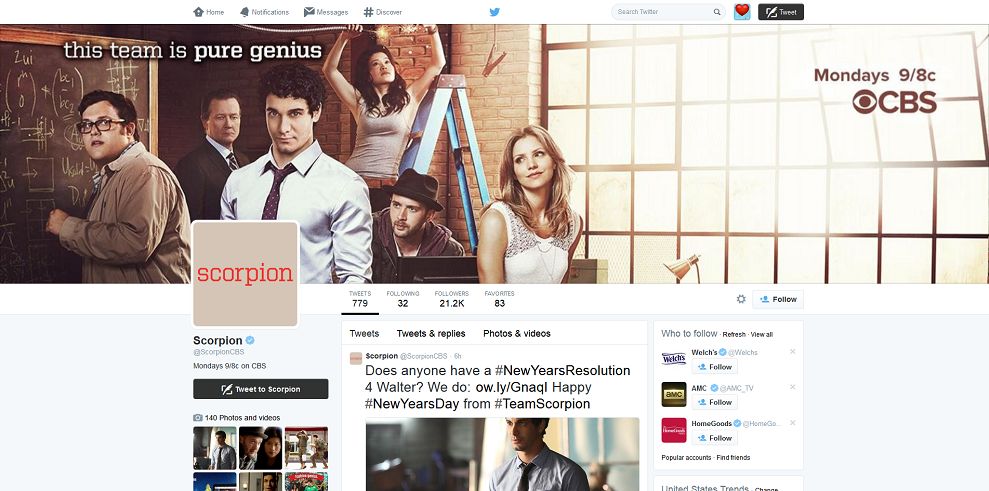View Following count 32
This screenshot has width=989, height=491.
coord(403,299)
